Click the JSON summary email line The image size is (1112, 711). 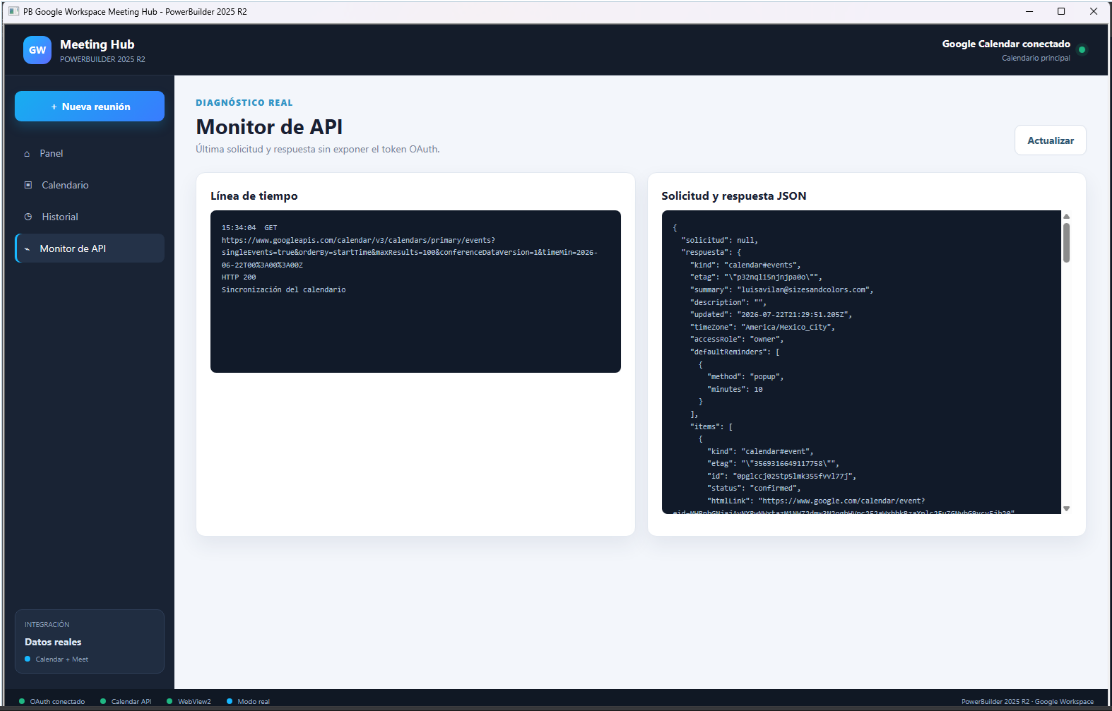point(782,290)
